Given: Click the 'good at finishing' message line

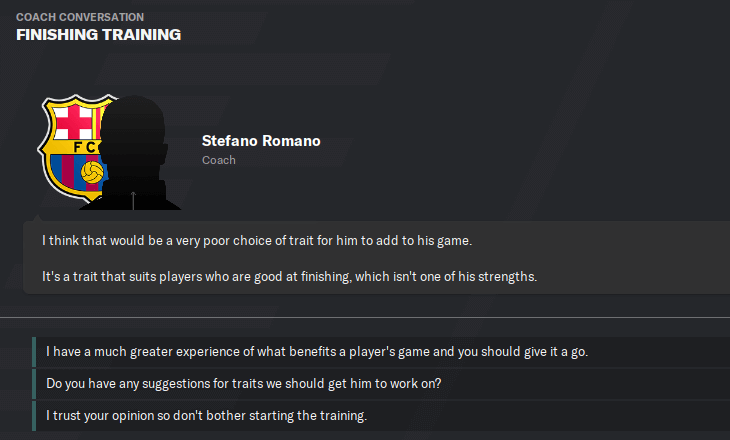Looking at the screenshot, I should pyautogui.click(x=290, y=277).
